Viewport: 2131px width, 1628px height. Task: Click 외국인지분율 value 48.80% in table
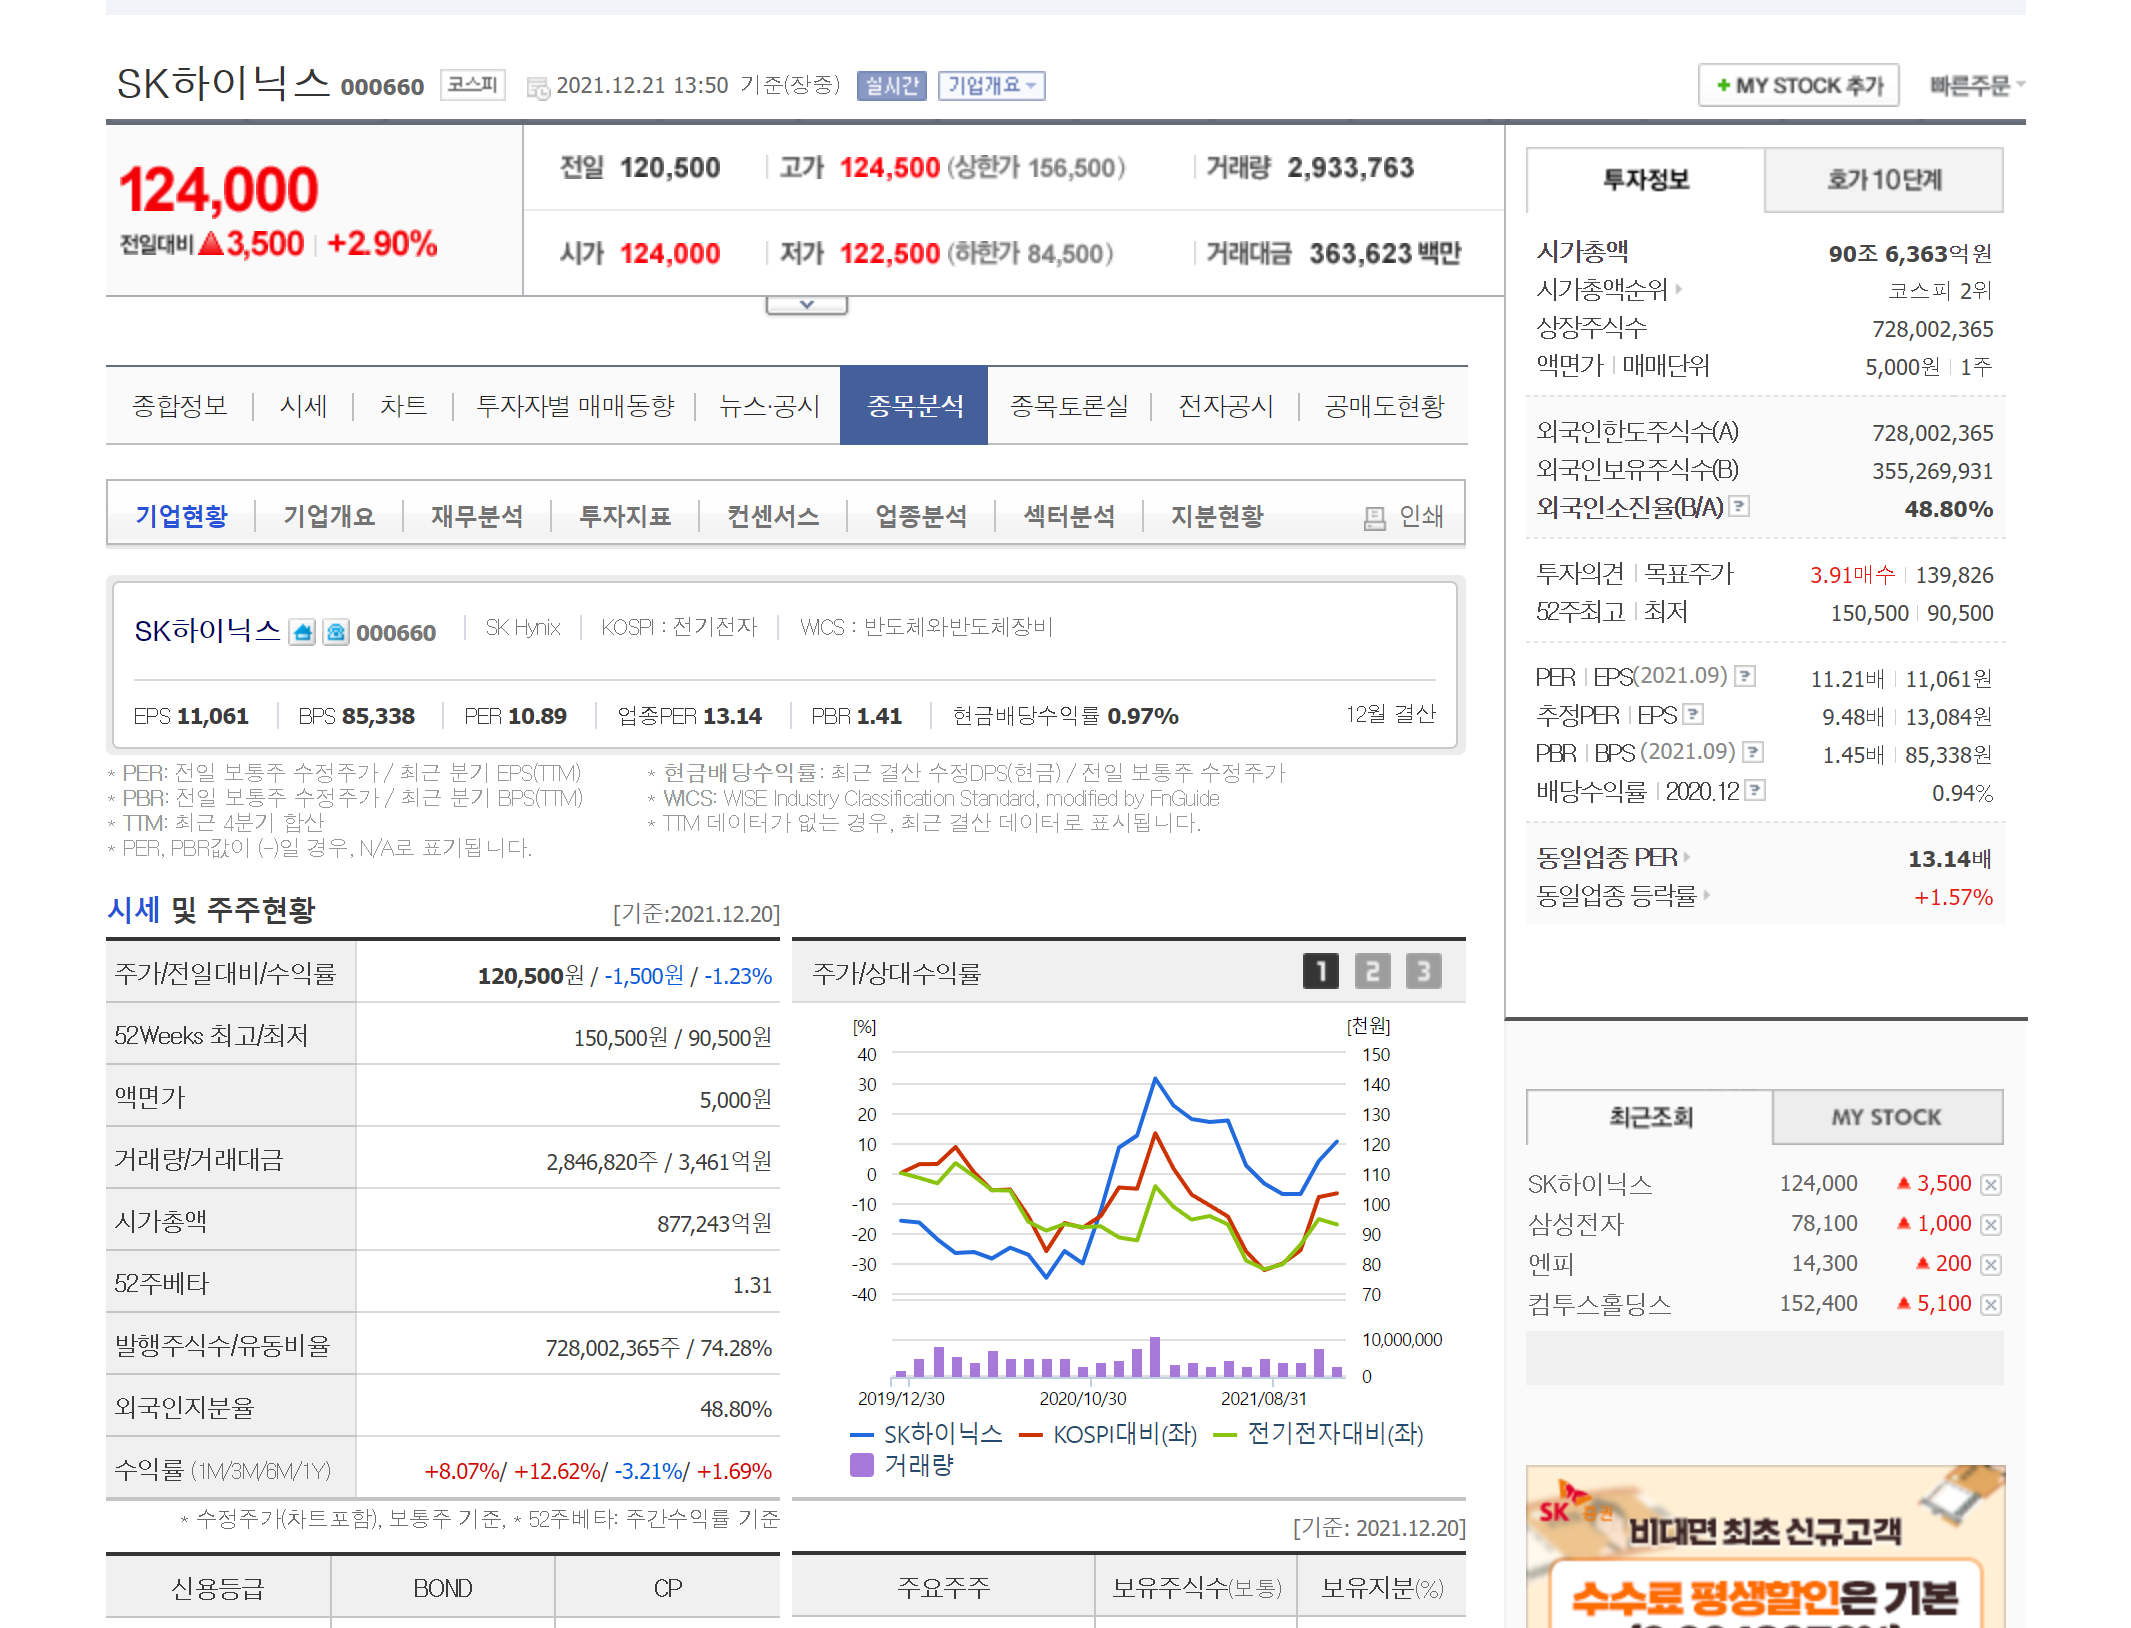coord(736,1410)
